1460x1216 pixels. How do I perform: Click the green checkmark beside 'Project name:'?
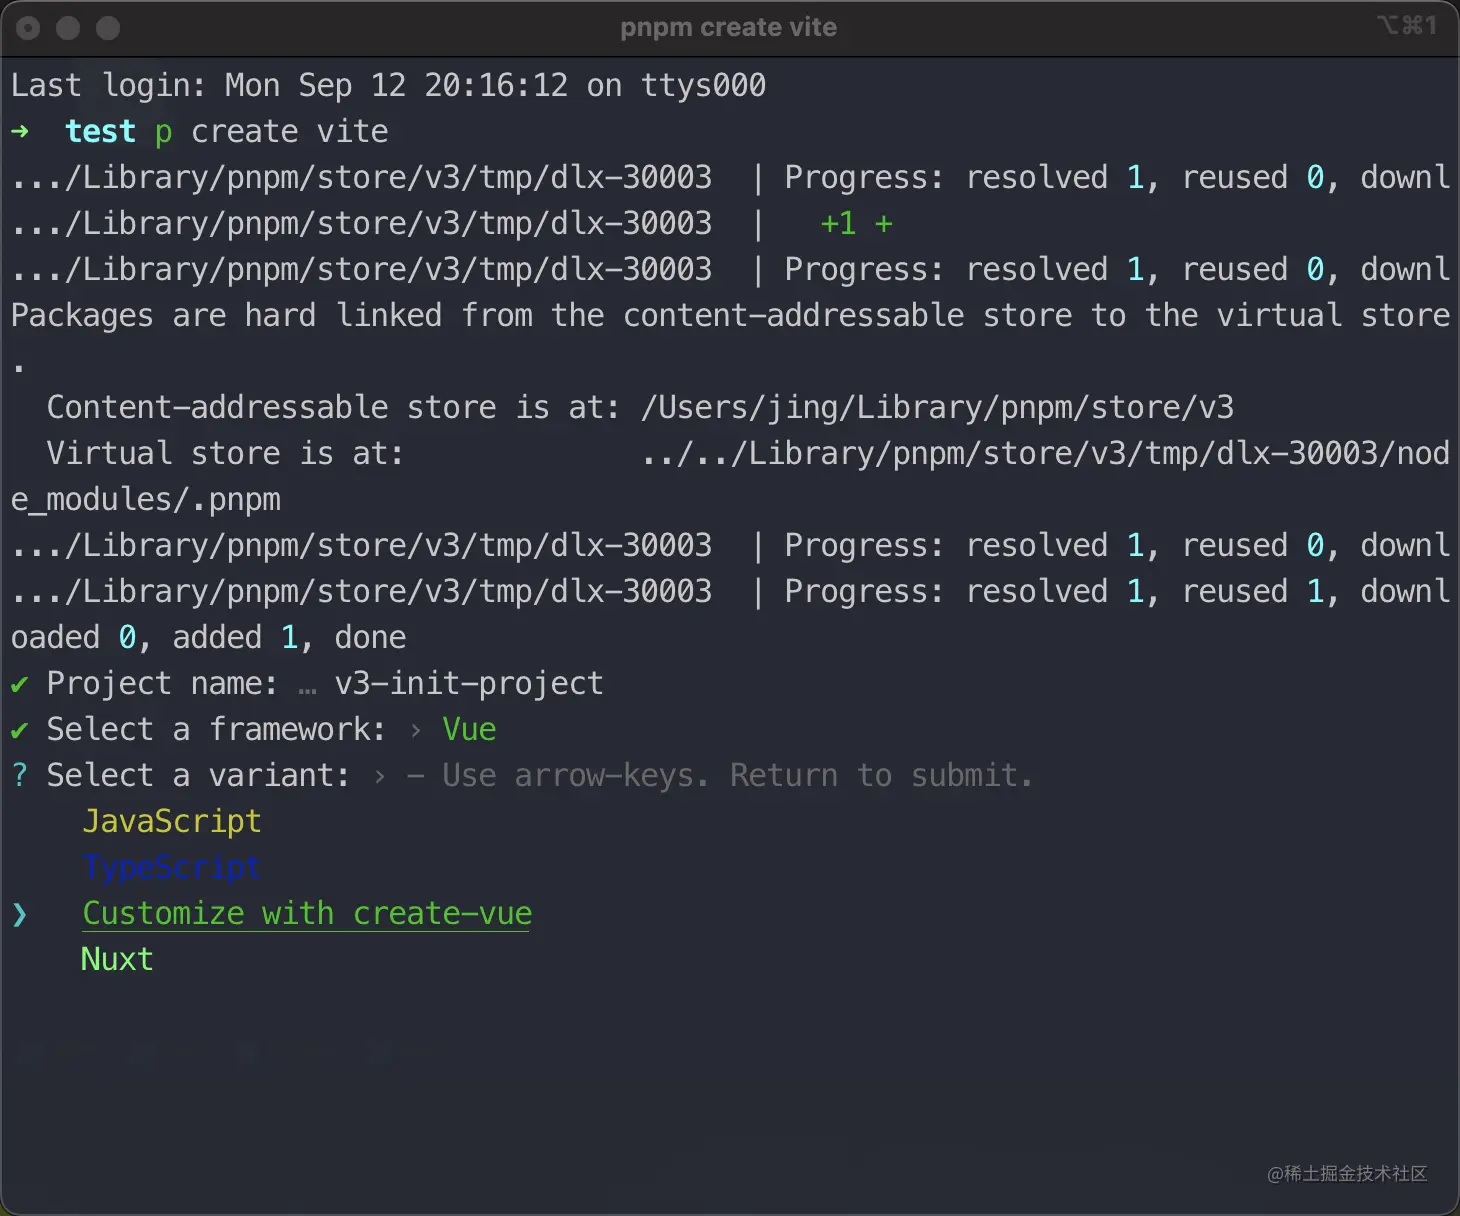19,684
